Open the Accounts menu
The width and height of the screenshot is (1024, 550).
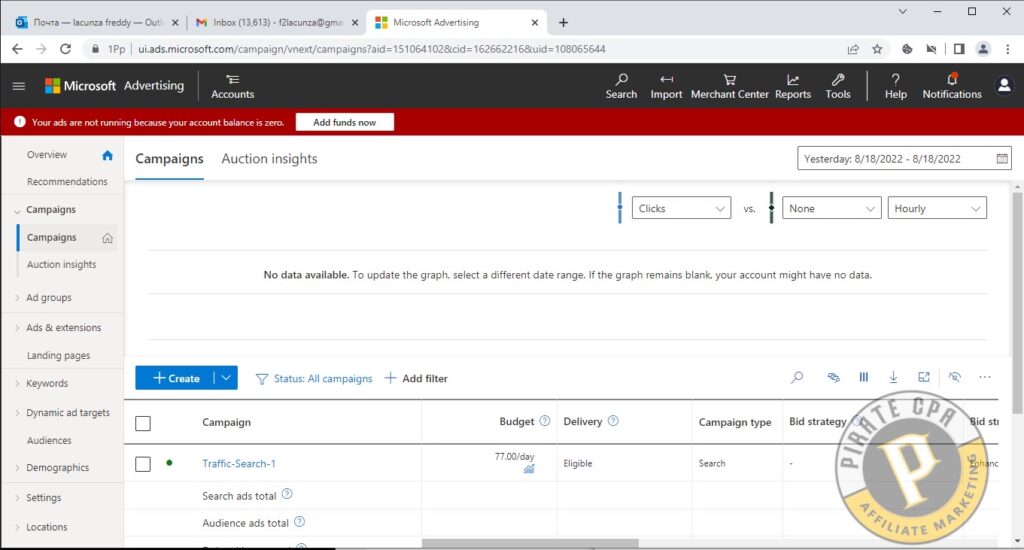[232, 86]
